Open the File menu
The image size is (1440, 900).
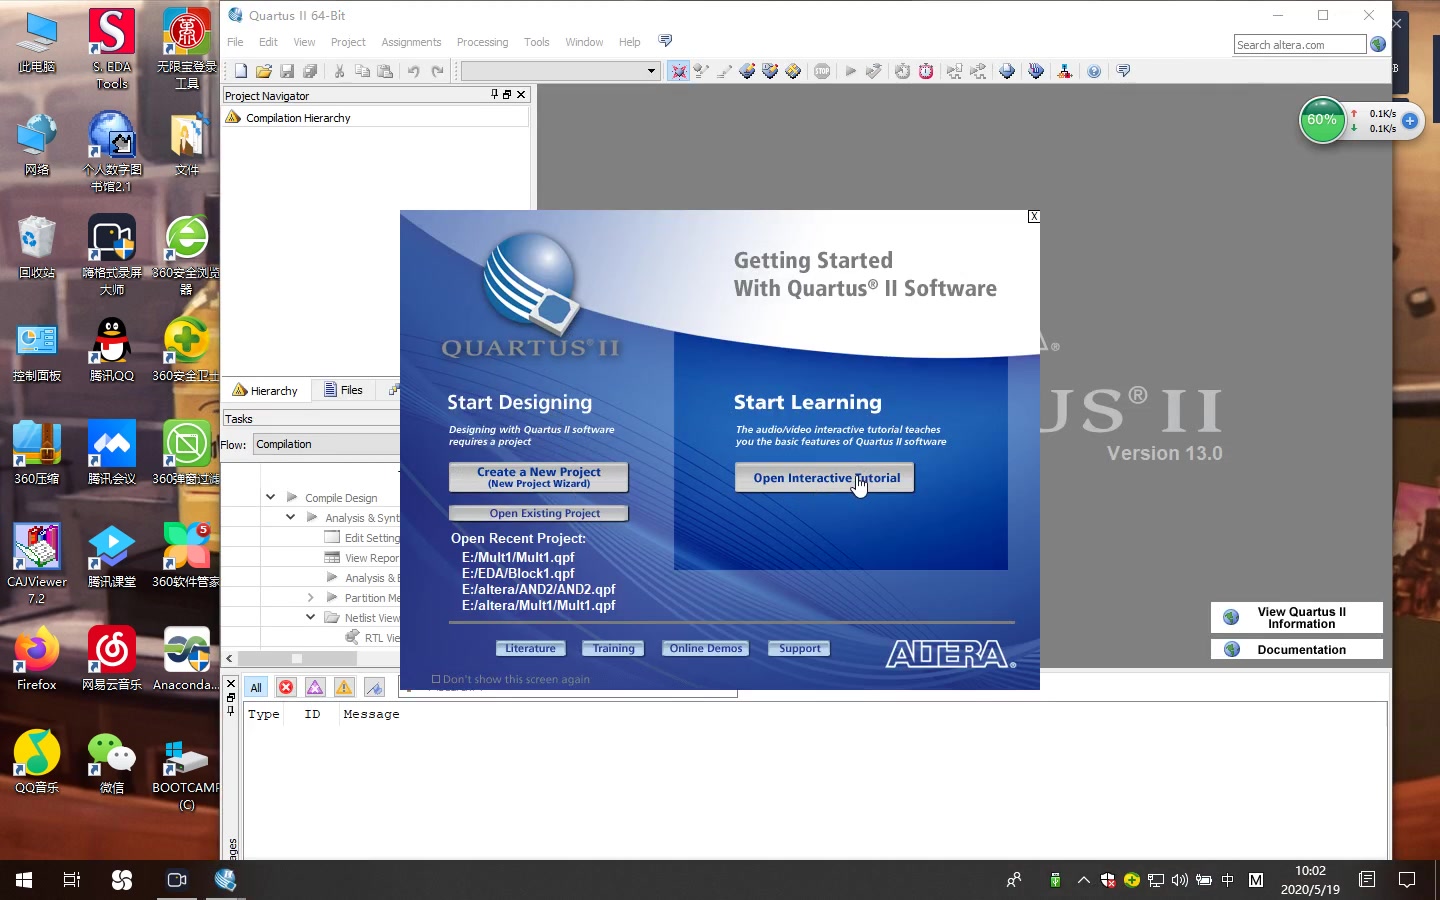pyautogui.click(x=235, y=42)
